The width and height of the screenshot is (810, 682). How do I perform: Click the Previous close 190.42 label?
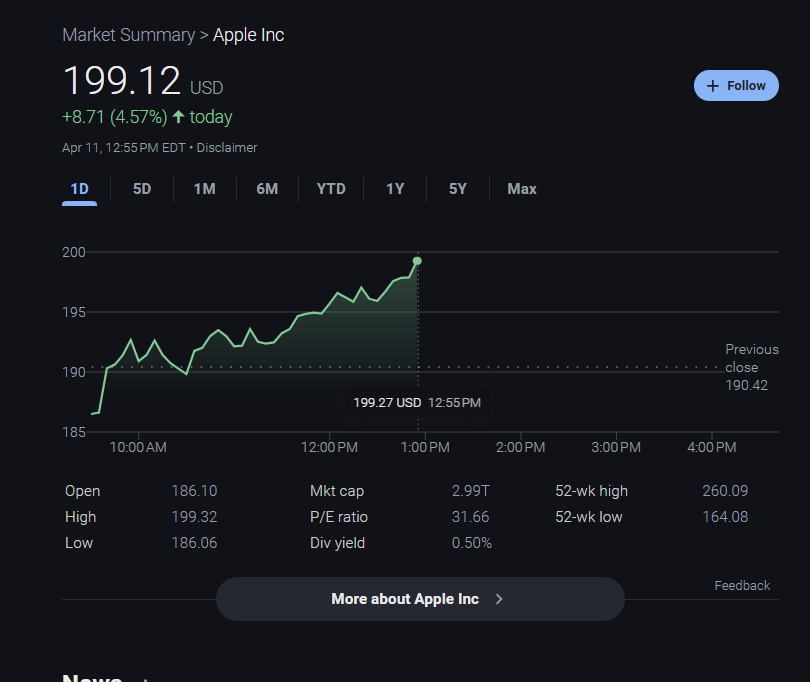[x=752, y=367]
